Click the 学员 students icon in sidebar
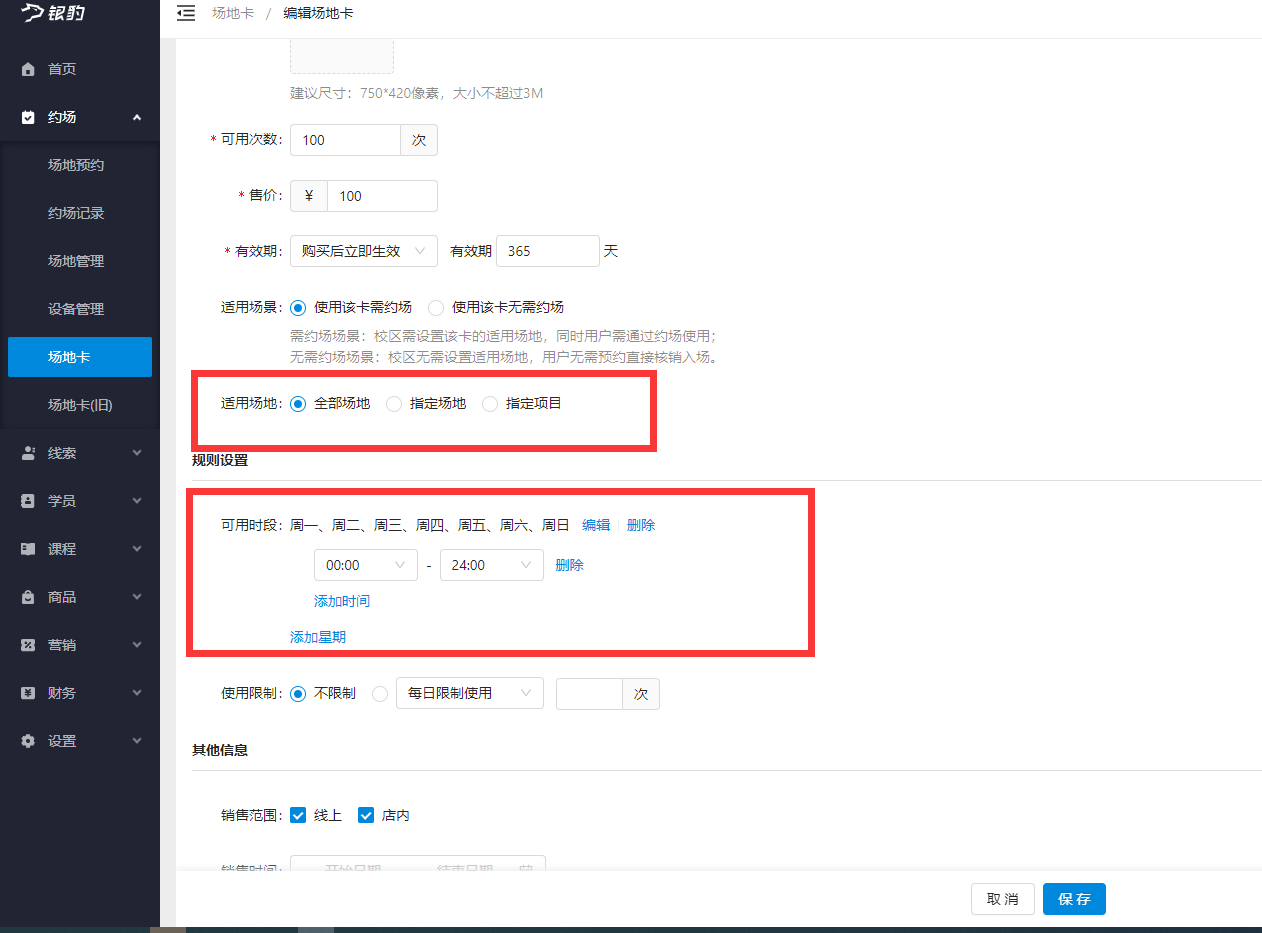Image resolution: width=1262 pixels, height=933 pixels. [27, 500]
